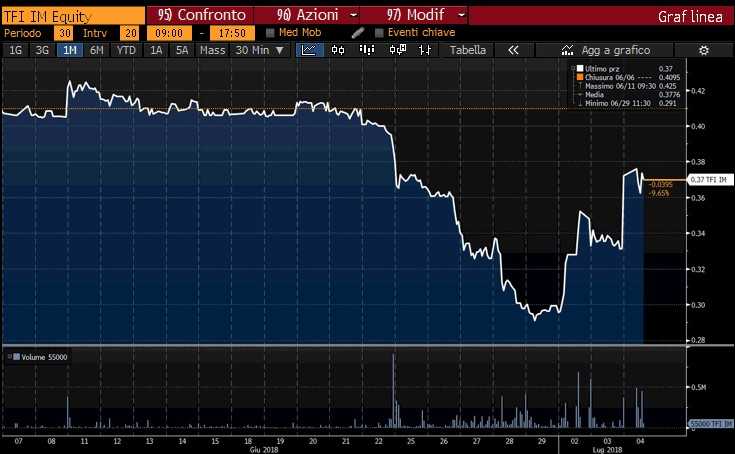
Task: Select the 1A time range tab
Action: tap(156, 50)
